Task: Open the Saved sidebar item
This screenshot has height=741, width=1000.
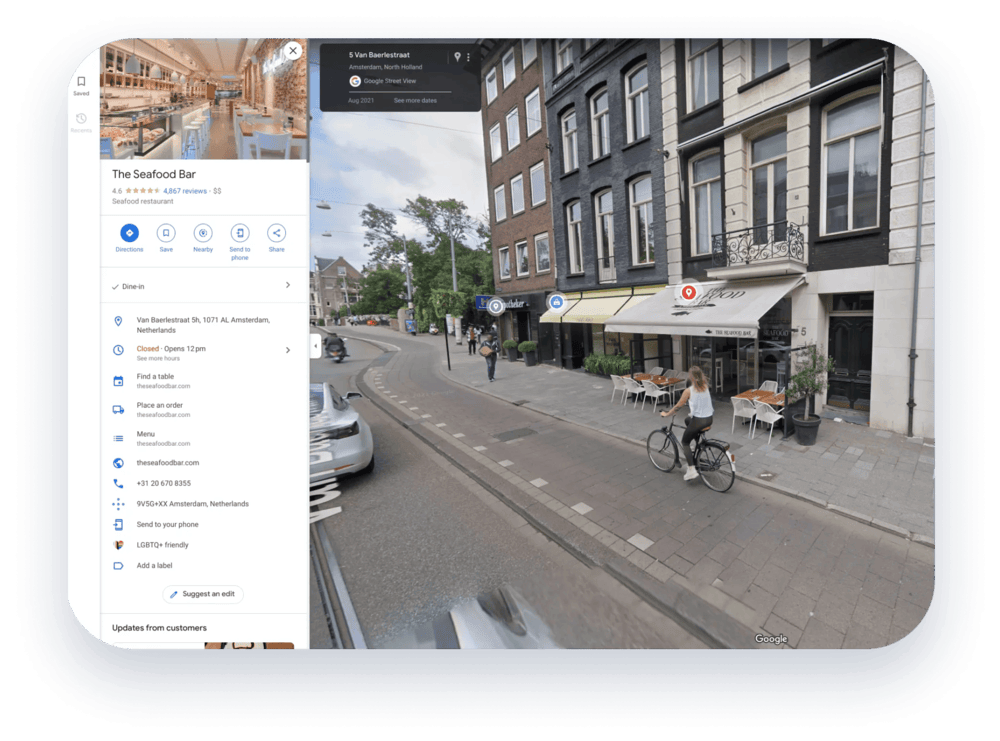Action: click(x=81, y=85)
